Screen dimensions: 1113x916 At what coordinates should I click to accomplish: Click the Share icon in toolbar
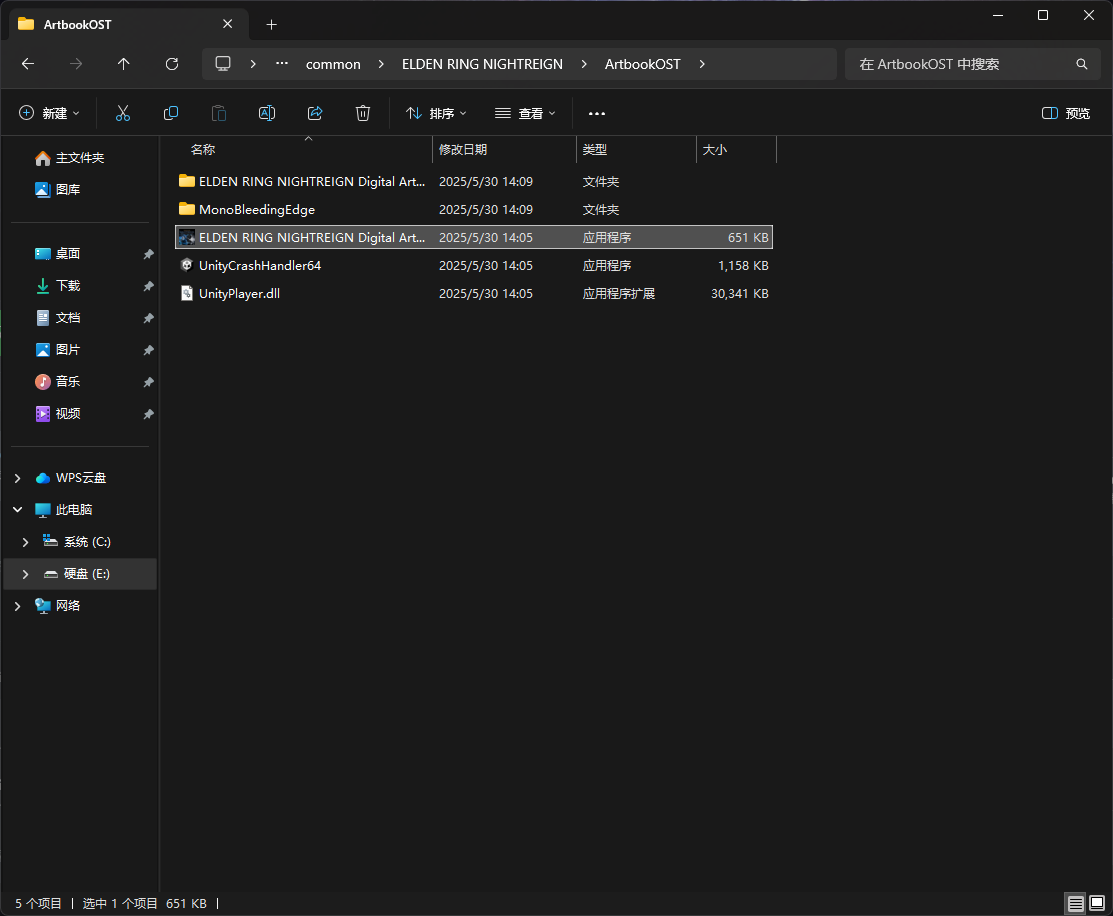(314, 113)
